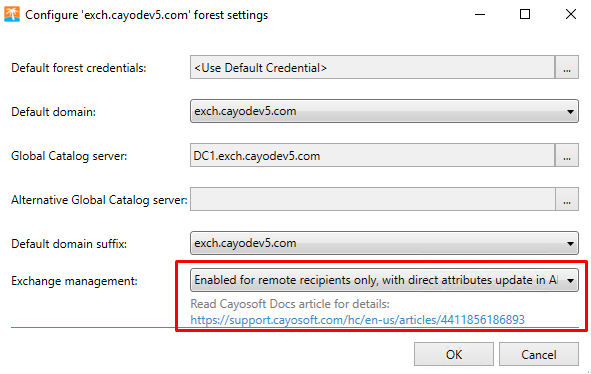
Task: Select the Default domain suffix combo box value
Action: coord(384,243)
